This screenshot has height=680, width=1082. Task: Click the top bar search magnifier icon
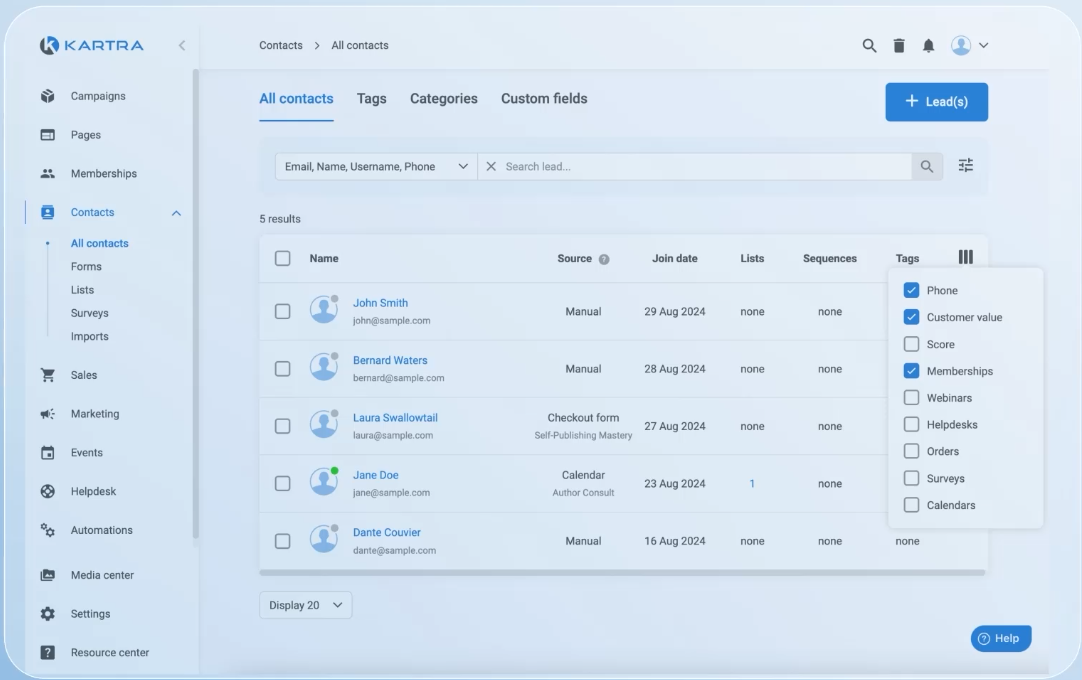(869, 46)
